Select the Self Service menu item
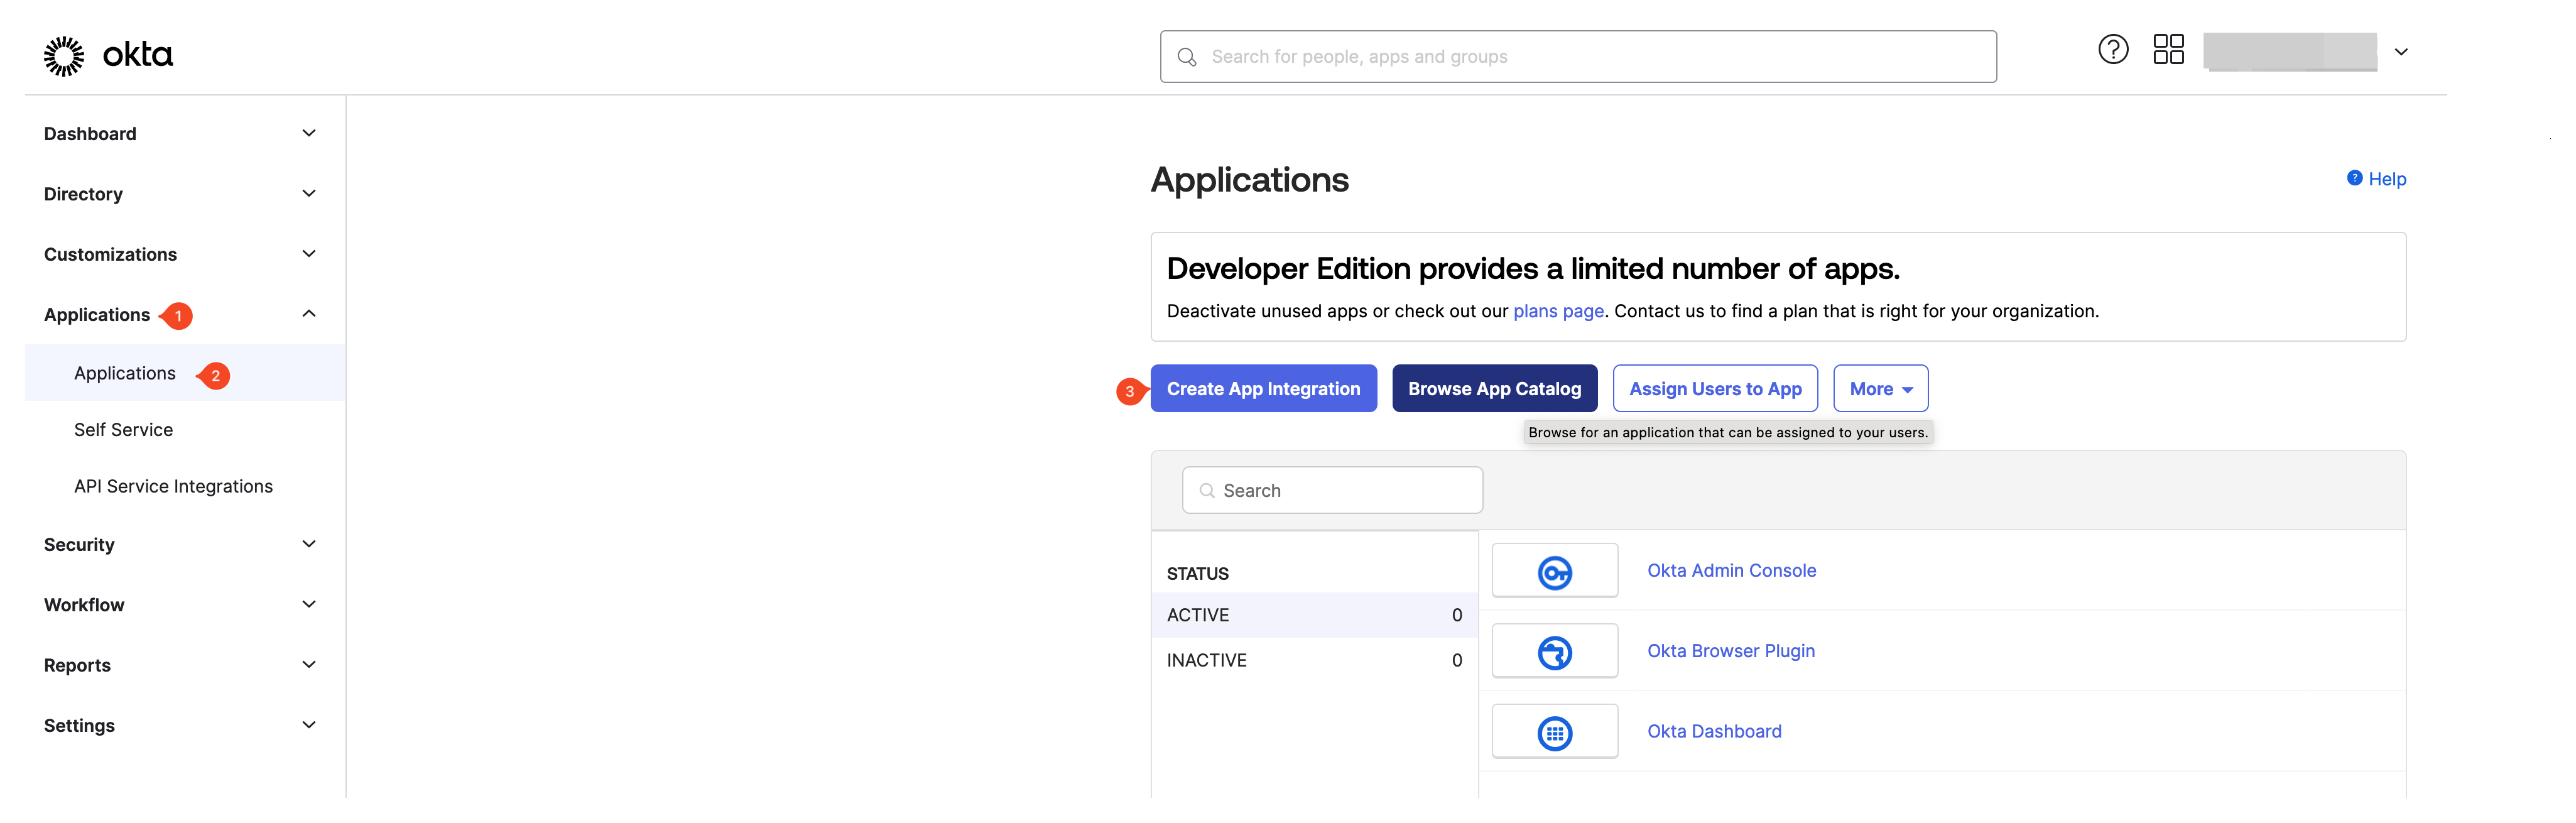 click(x=123, y=427)
